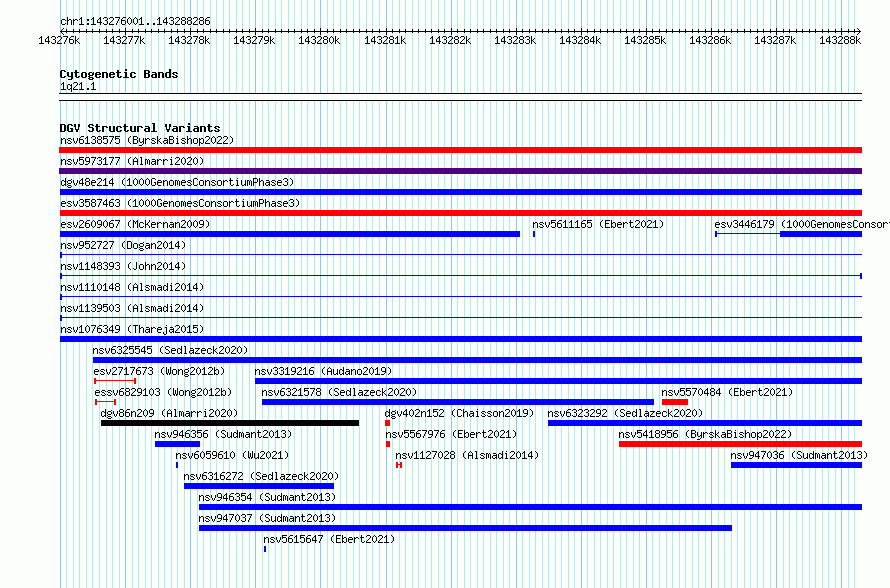Select nsv6323292 (Sedlazeck2020) label
Image resolution: width=890 pixels, height=588 pixels.
click(x=625, y=413)
